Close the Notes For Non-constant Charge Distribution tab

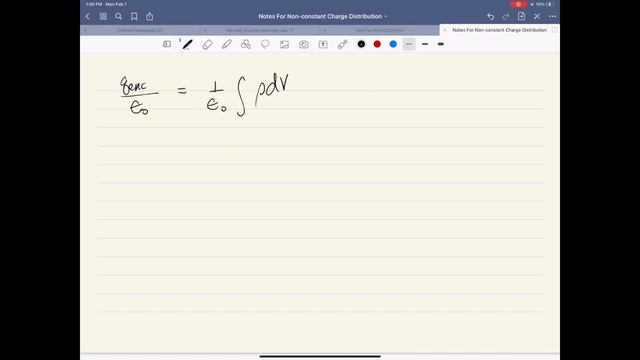(x=445, y=30)
